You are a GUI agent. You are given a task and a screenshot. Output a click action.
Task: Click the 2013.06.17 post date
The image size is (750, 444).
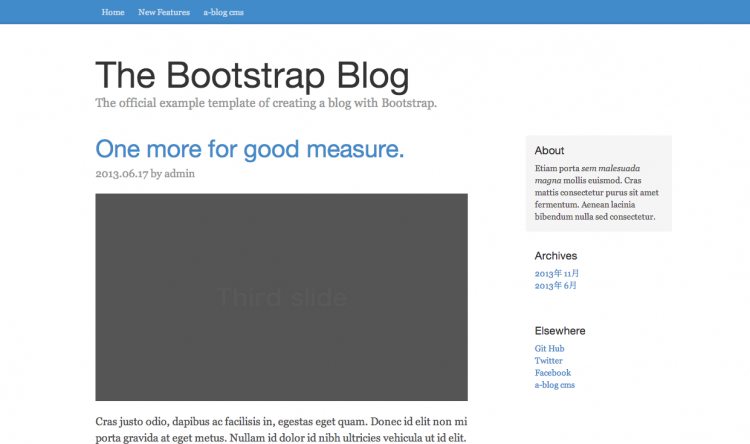point(121,174)
